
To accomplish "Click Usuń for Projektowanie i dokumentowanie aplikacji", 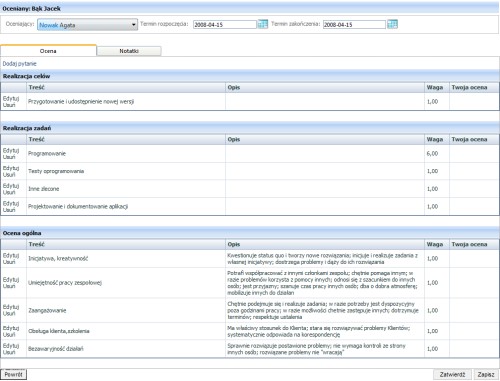I will tap(9, 210).
